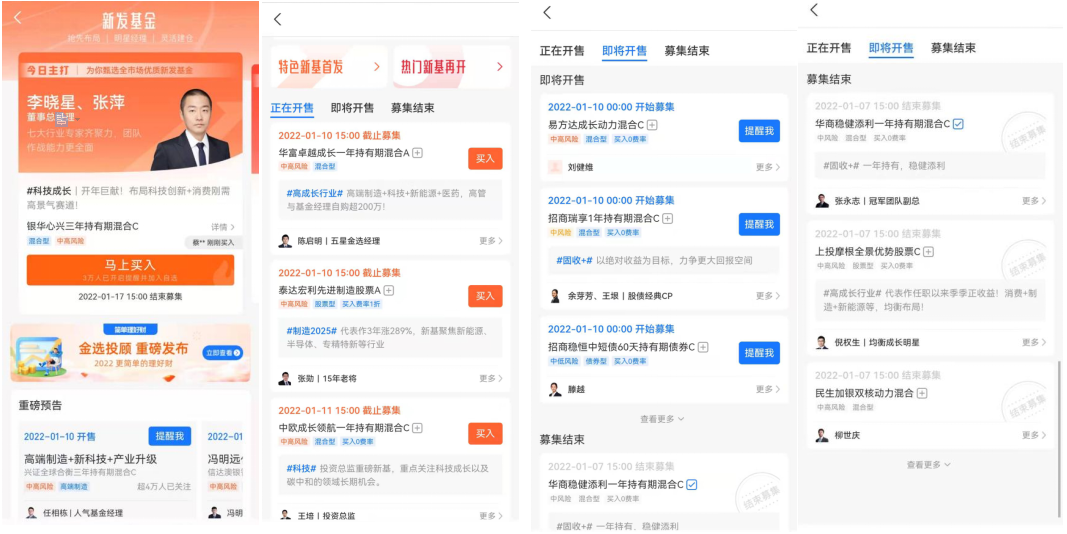1067x534 pixels.
Task: Tap 提醒我 for 招商瑞享1年持有期混合C
Action: [x=759, y=224]
